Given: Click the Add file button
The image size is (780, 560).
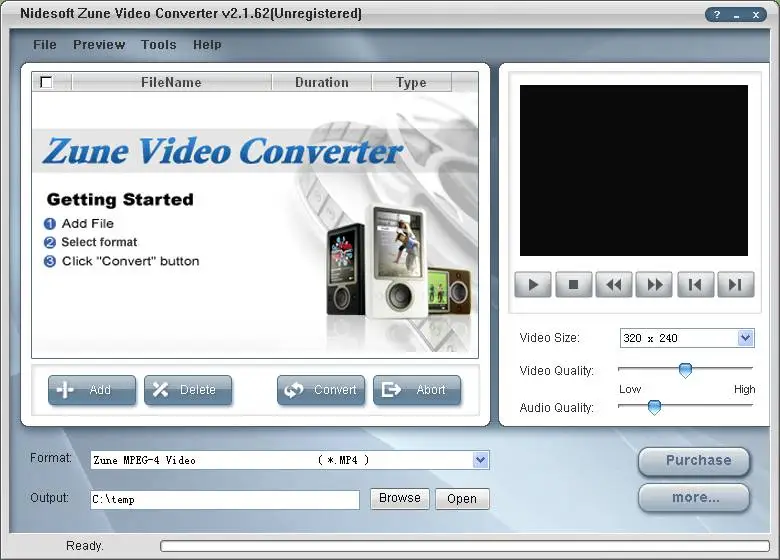Looking at the screenshot, I should 92,390.
